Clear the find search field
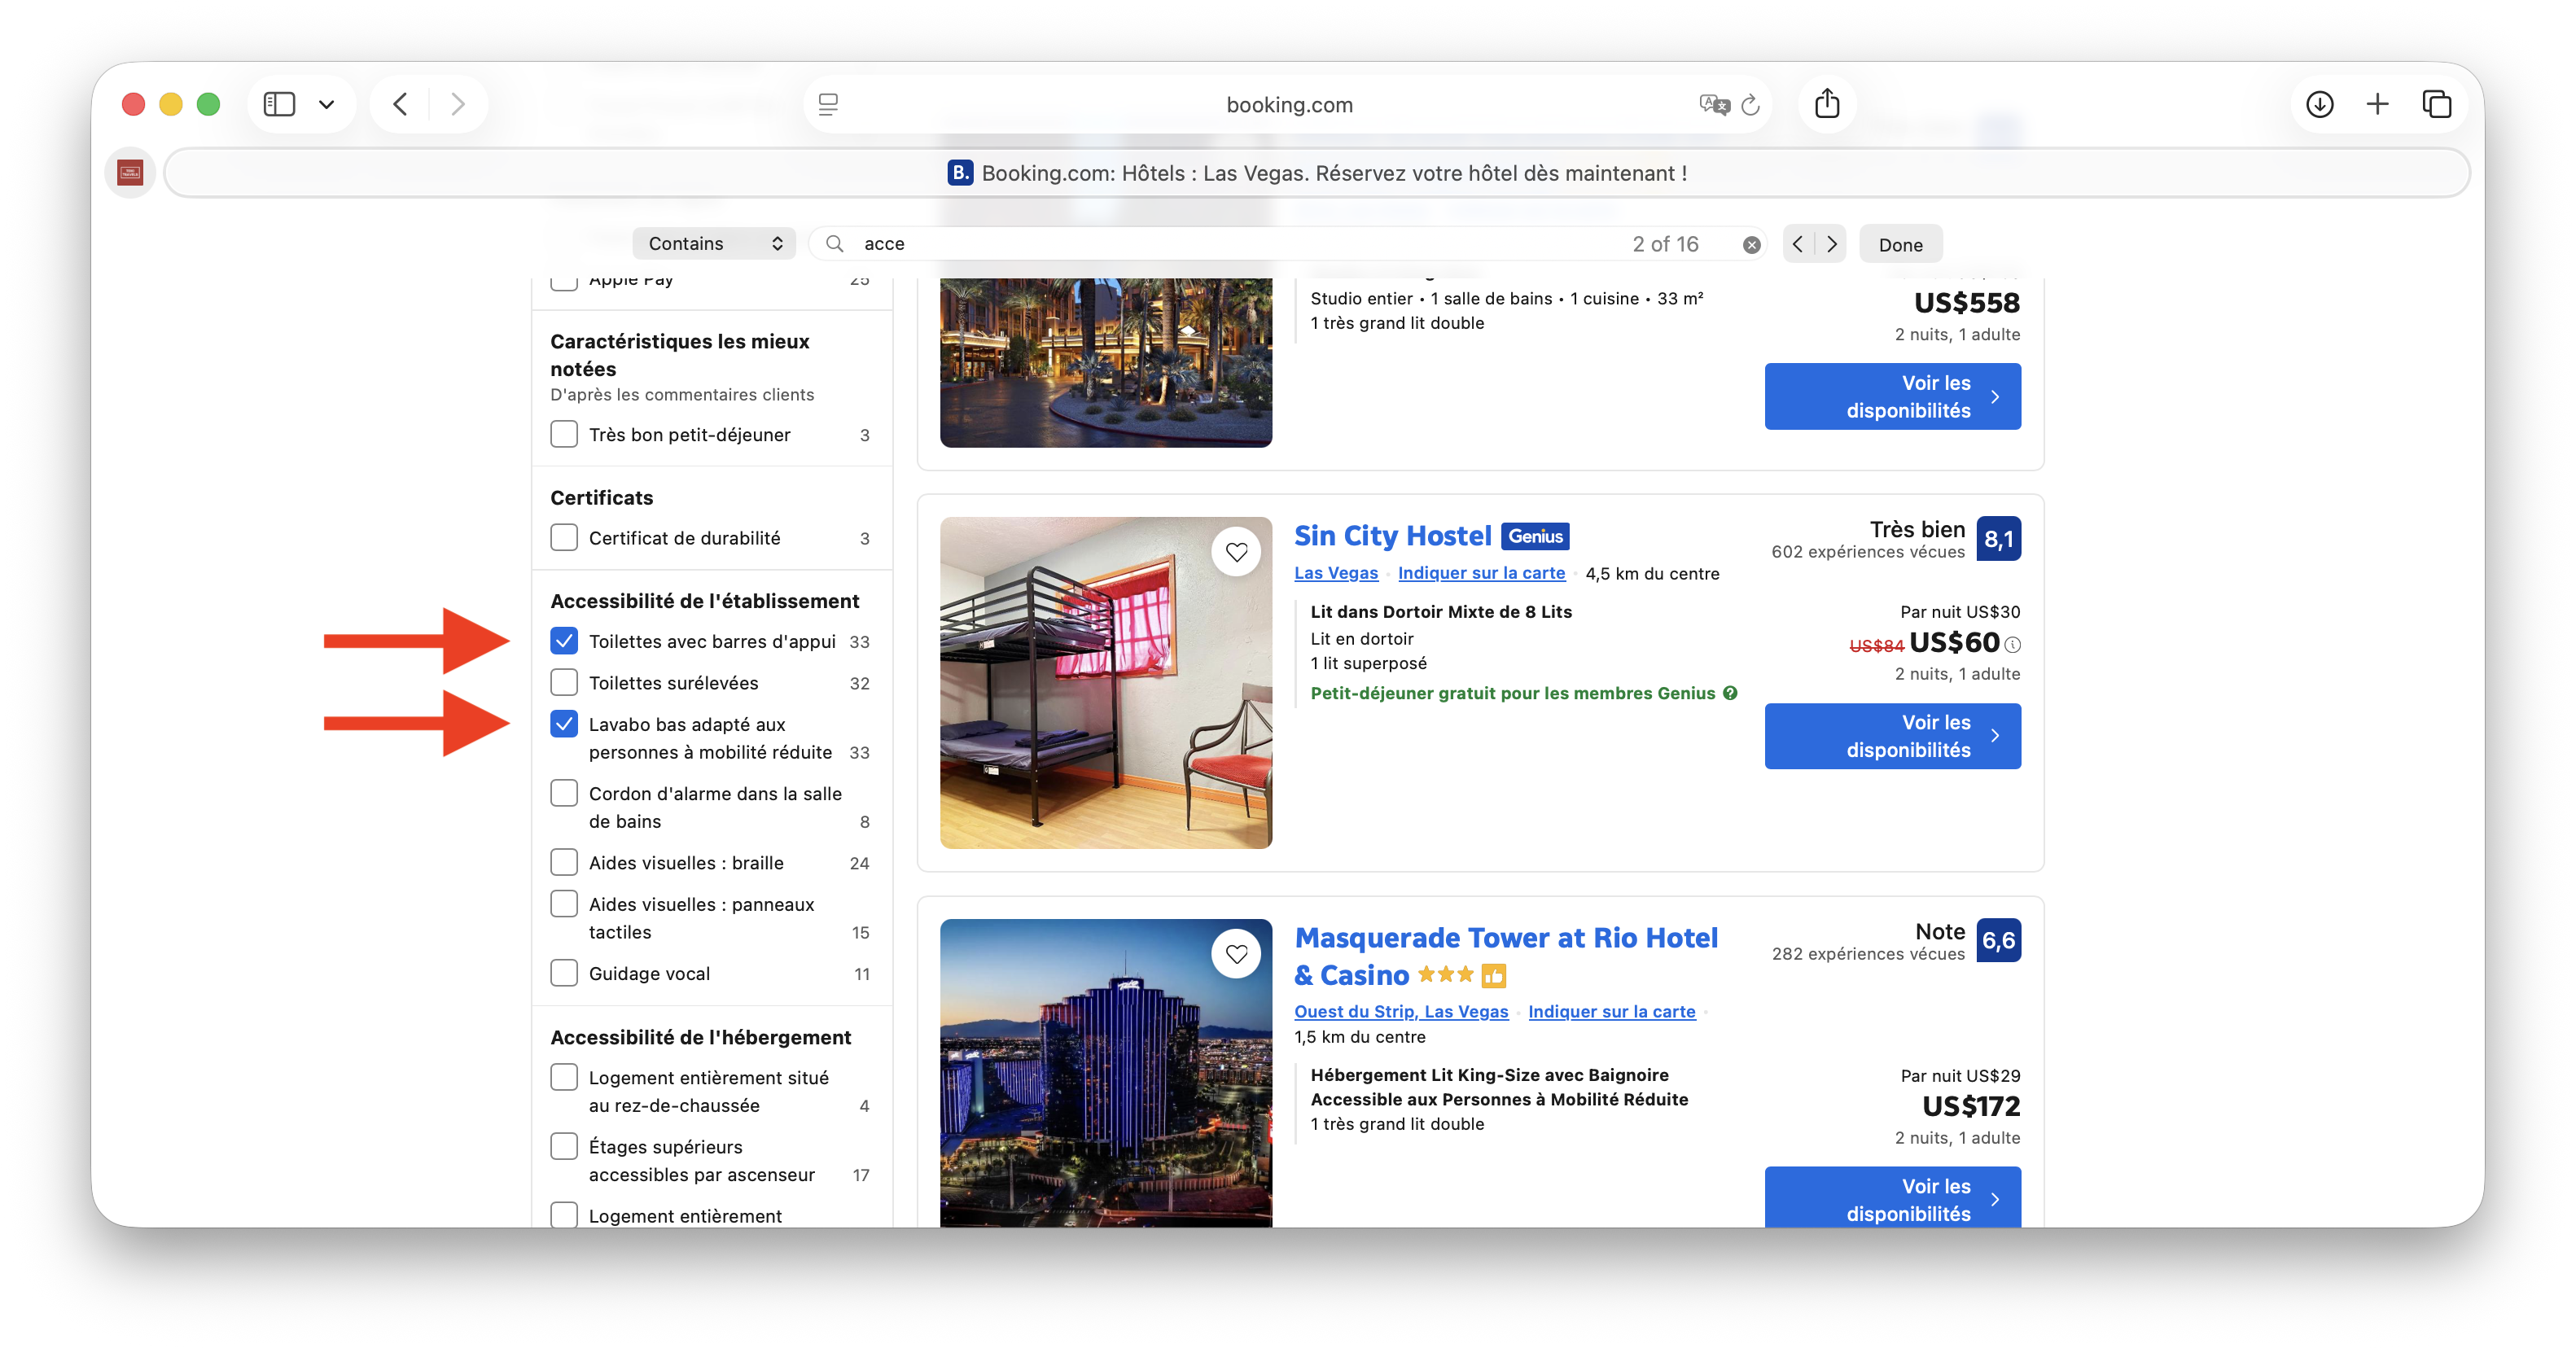This screenshot has height=1348, width=2576. 1751,245
